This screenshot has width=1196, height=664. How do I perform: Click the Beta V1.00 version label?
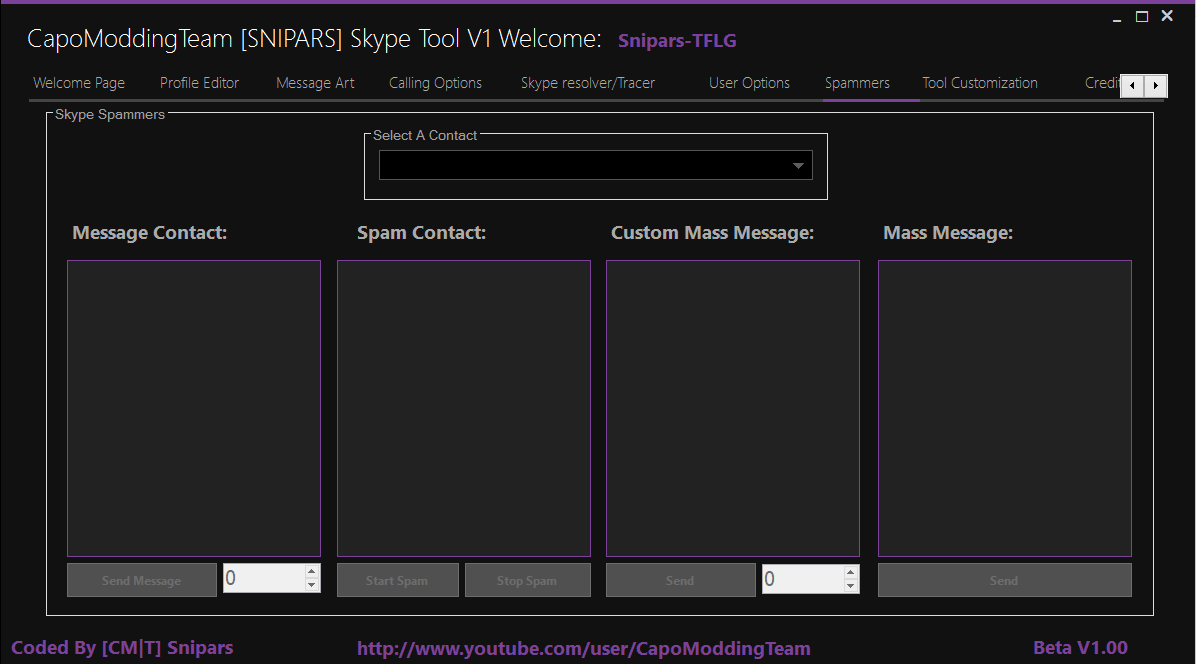click(x=1080, y=648)
